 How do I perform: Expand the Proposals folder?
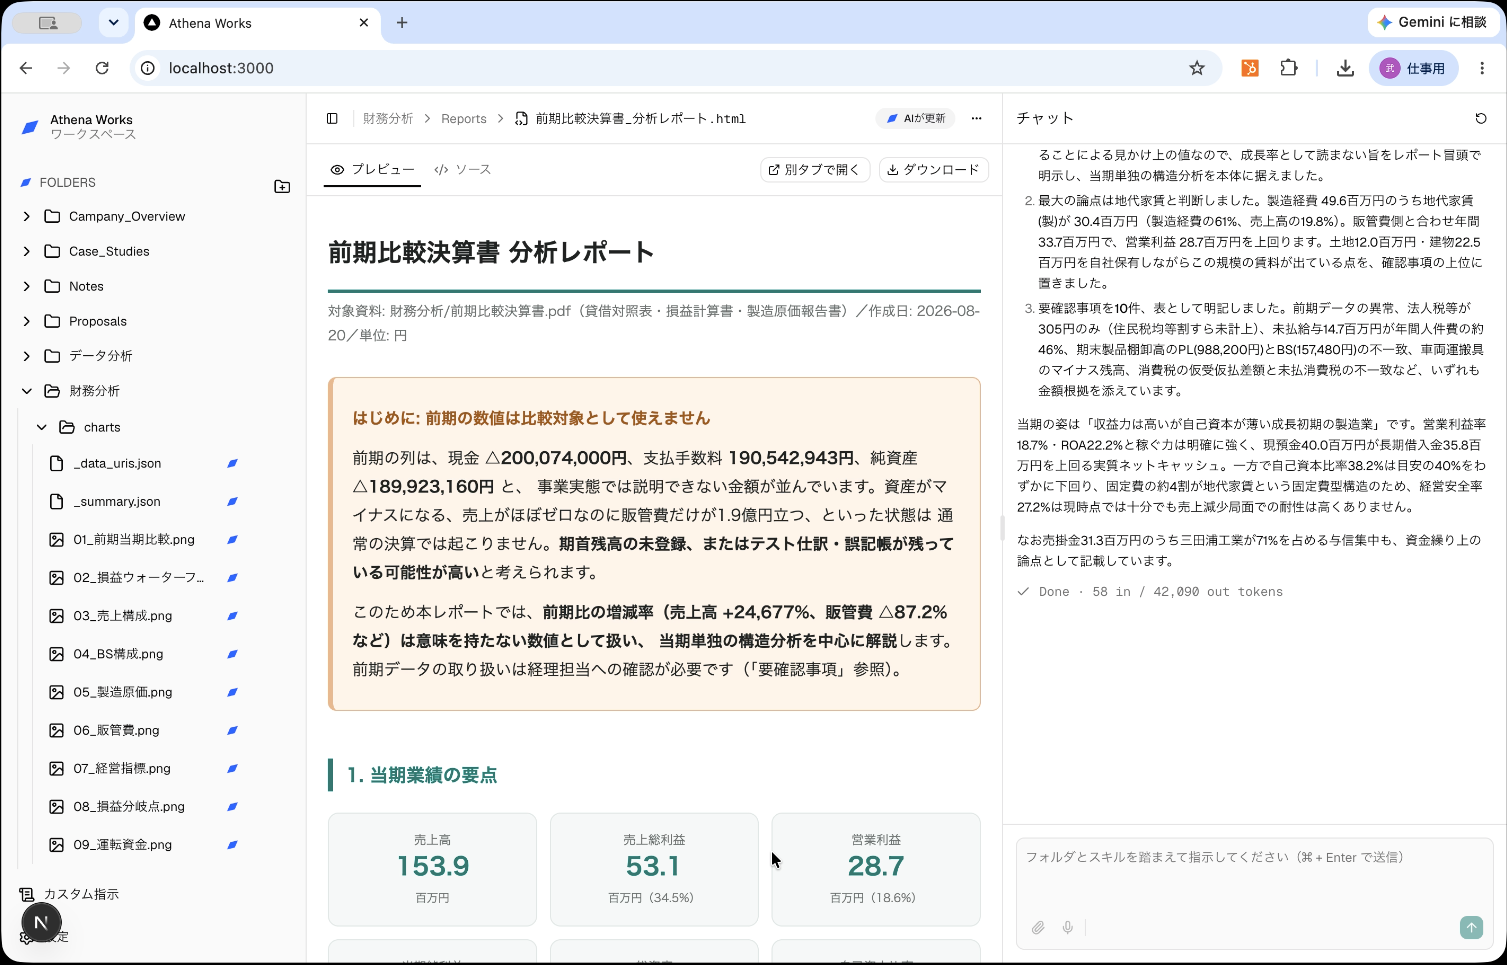coord(27,321)
